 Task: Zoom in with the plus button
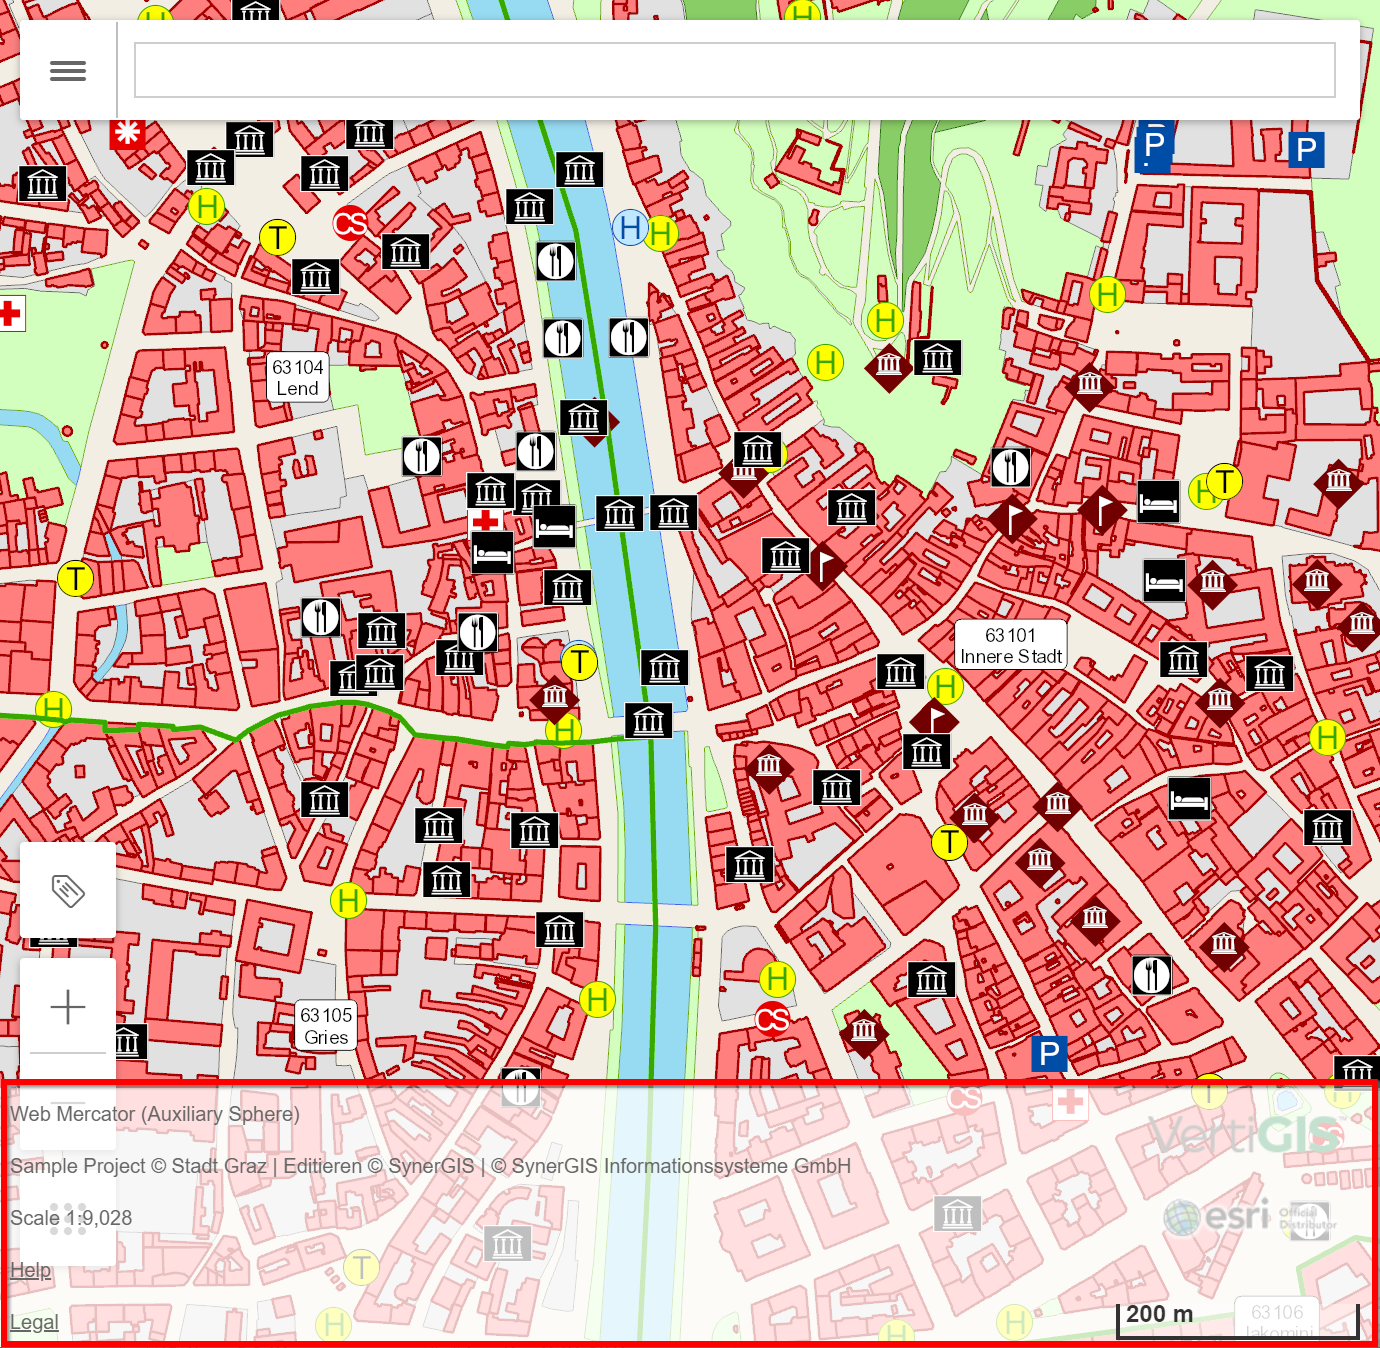pos(68,1006)
